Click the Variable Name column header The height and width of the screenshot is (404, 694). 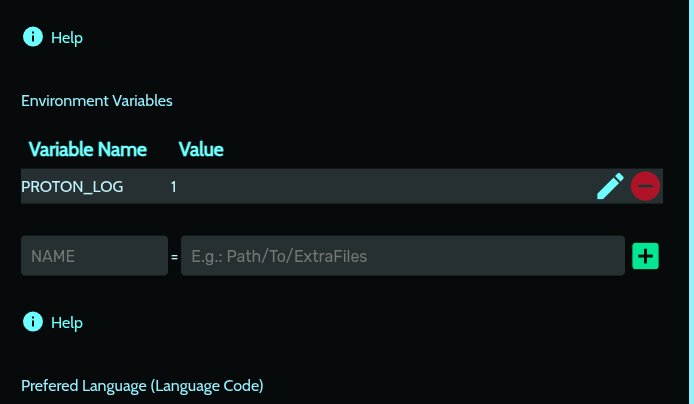click(x=87, y=150)
